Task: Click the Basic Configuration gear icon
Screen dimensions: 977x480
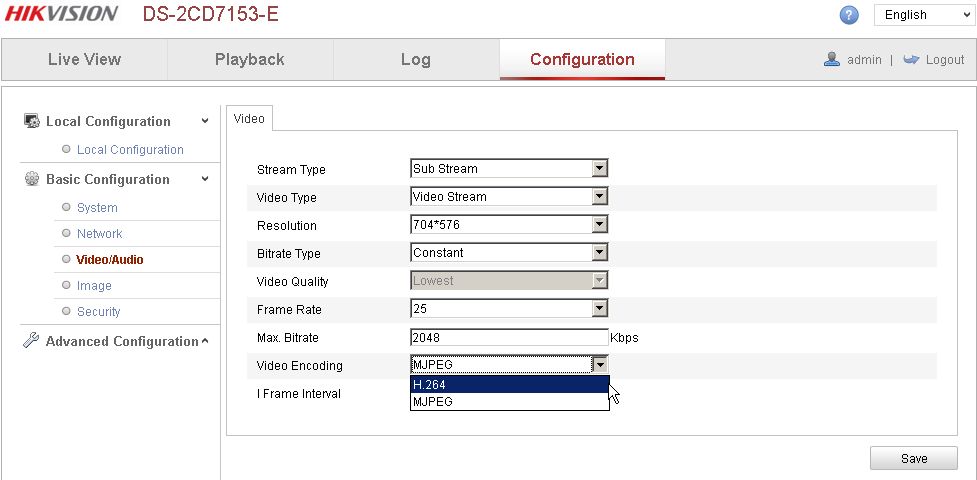Action: pyautogui.click(x=31, y=179)
